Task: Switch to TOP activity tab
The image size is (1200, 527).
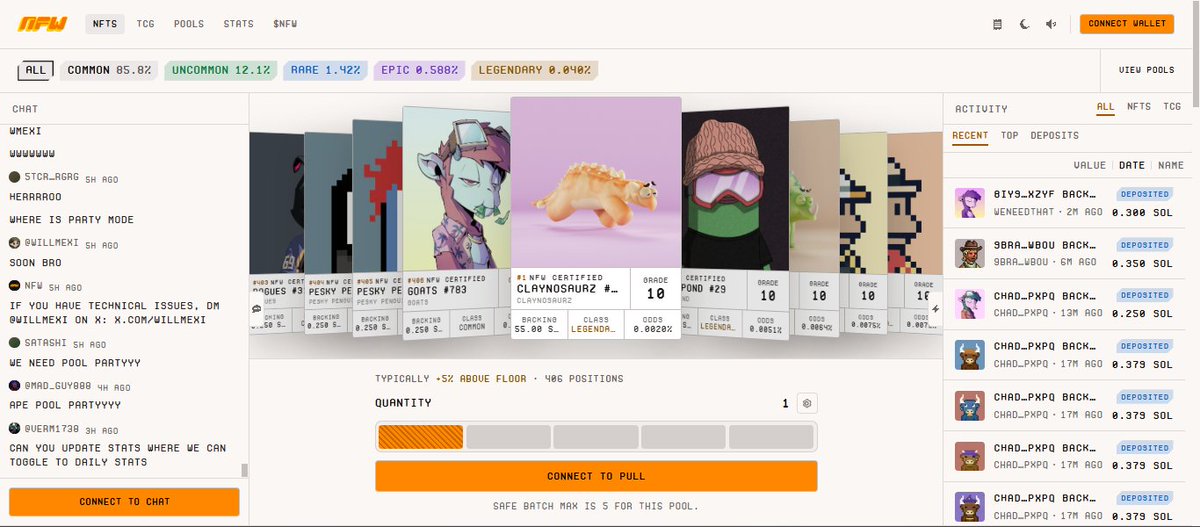Action: (1009, 136)
